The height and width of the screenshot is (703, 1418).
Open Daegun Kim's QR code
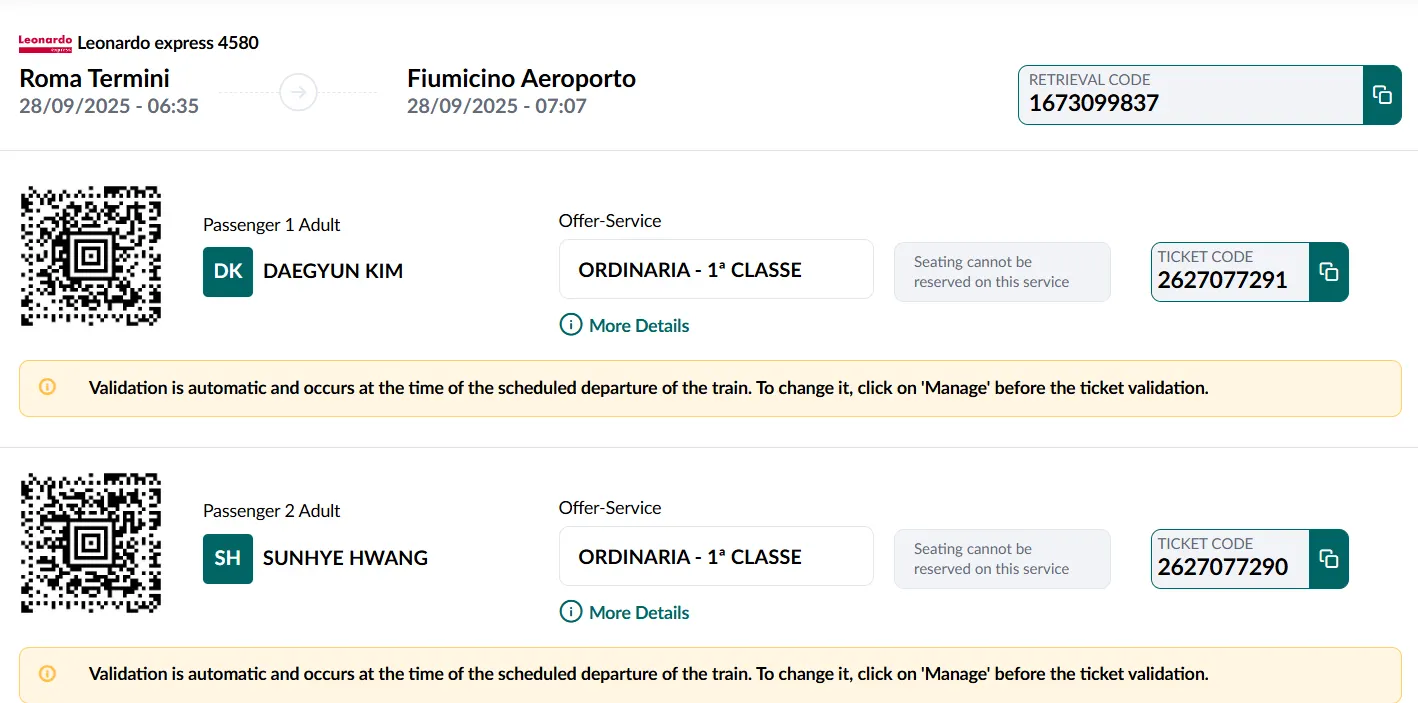[91, 256]
